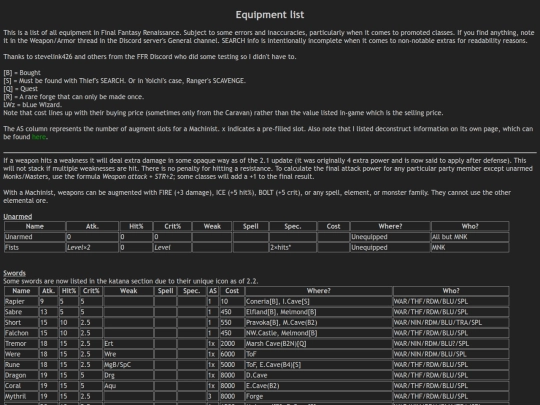540x405 pixels.
Task: Click the "Who?" header in Unarmed table
Action: coord(470,226)
